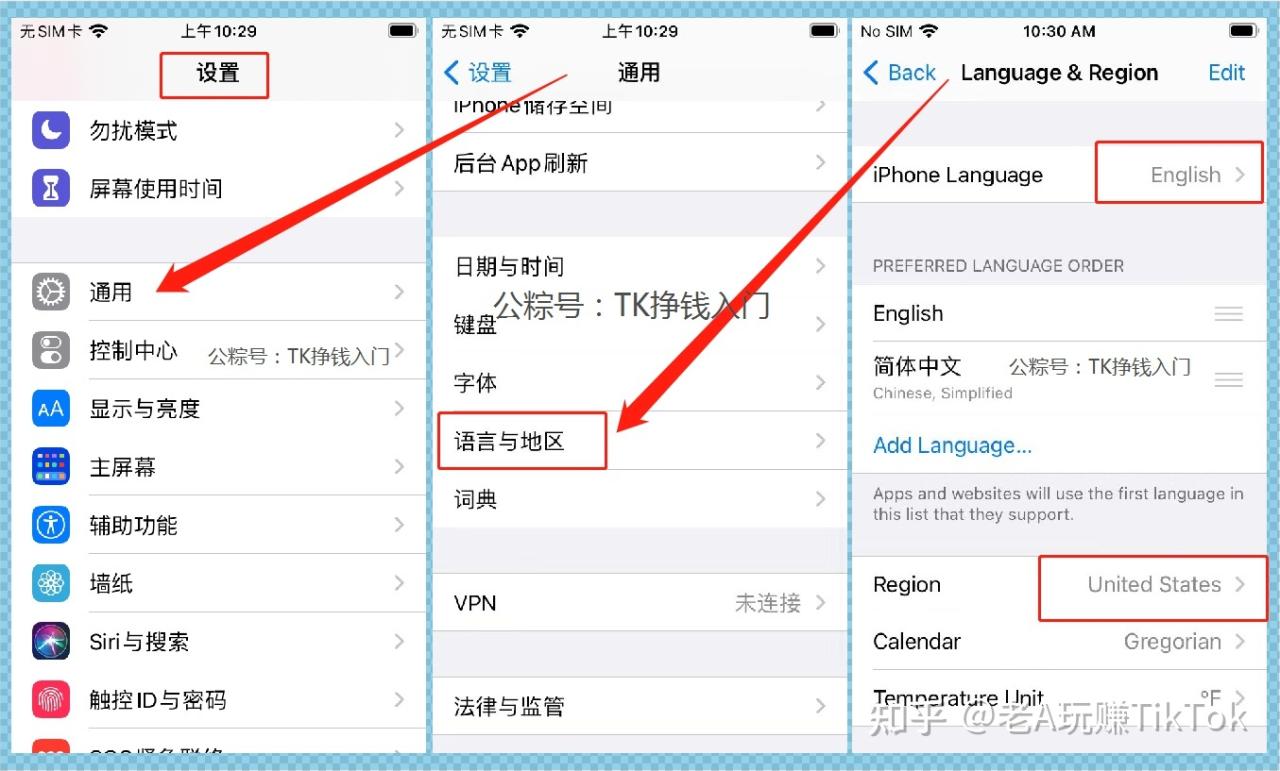Open 显示与亮度 settings row

pos(219,408)
